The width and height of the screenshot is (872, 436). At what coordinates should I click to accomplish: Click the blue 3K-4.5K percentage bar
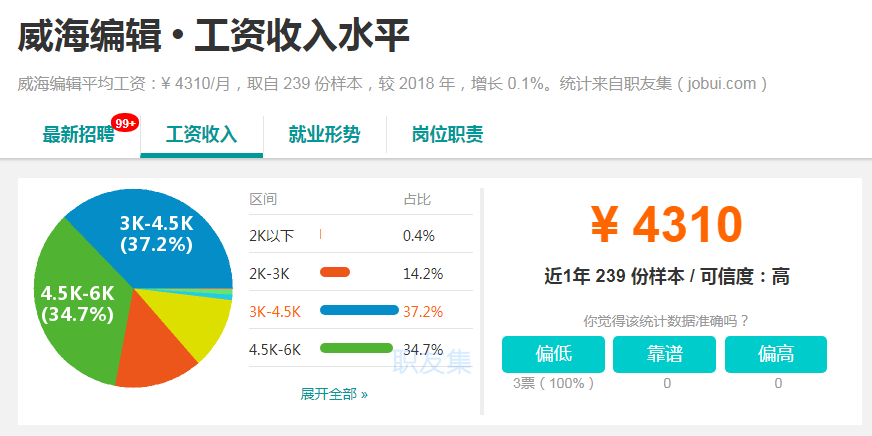click(359, 310)
